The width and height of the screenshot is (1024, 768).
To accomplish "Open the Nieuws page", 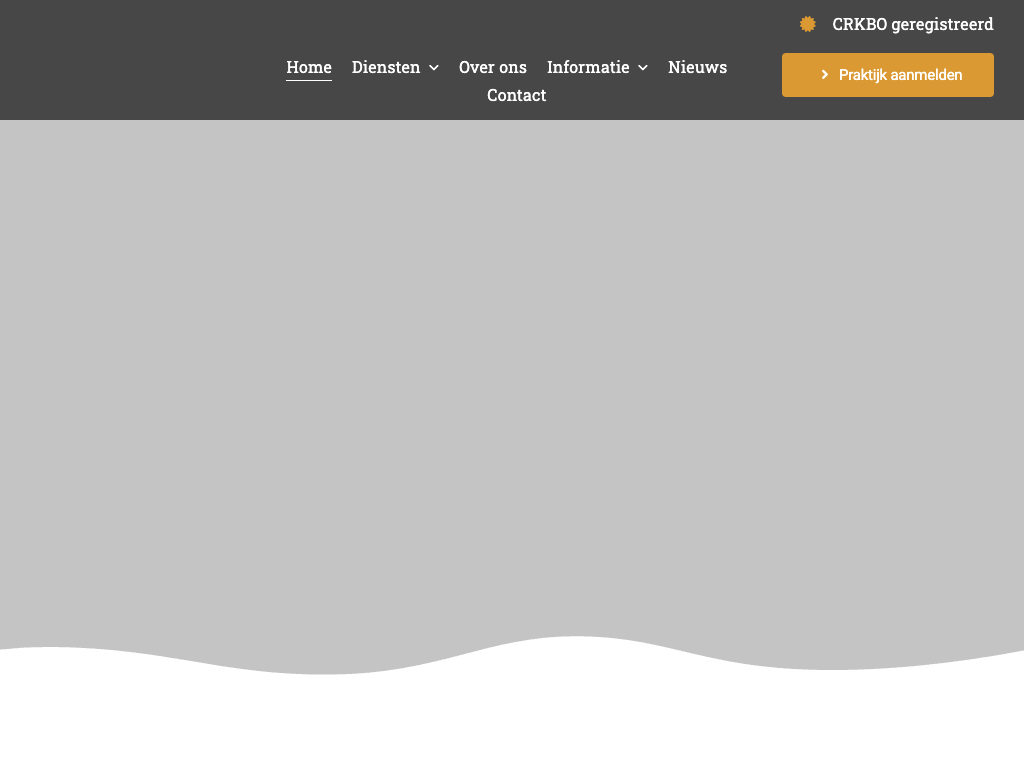I will [697, 67].
